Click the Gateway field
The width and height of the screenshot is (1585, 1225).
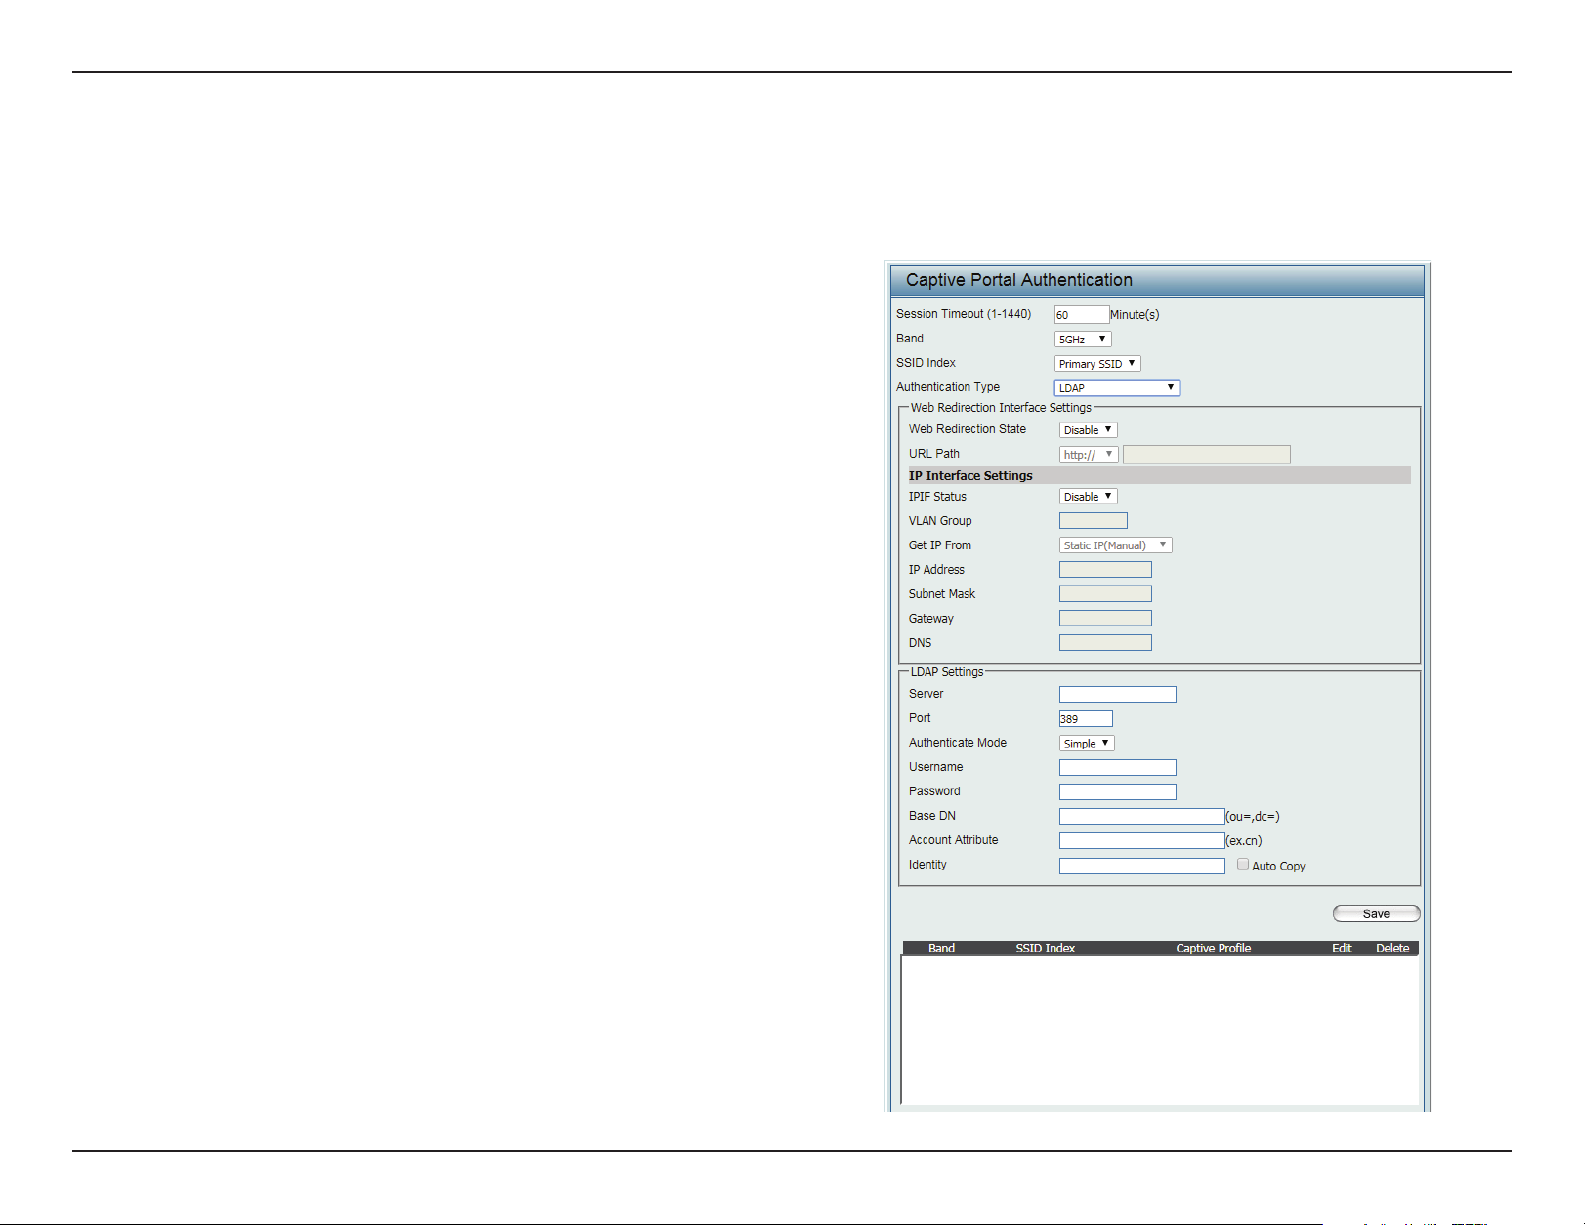pyautogui.click(x=1105, y=619)
